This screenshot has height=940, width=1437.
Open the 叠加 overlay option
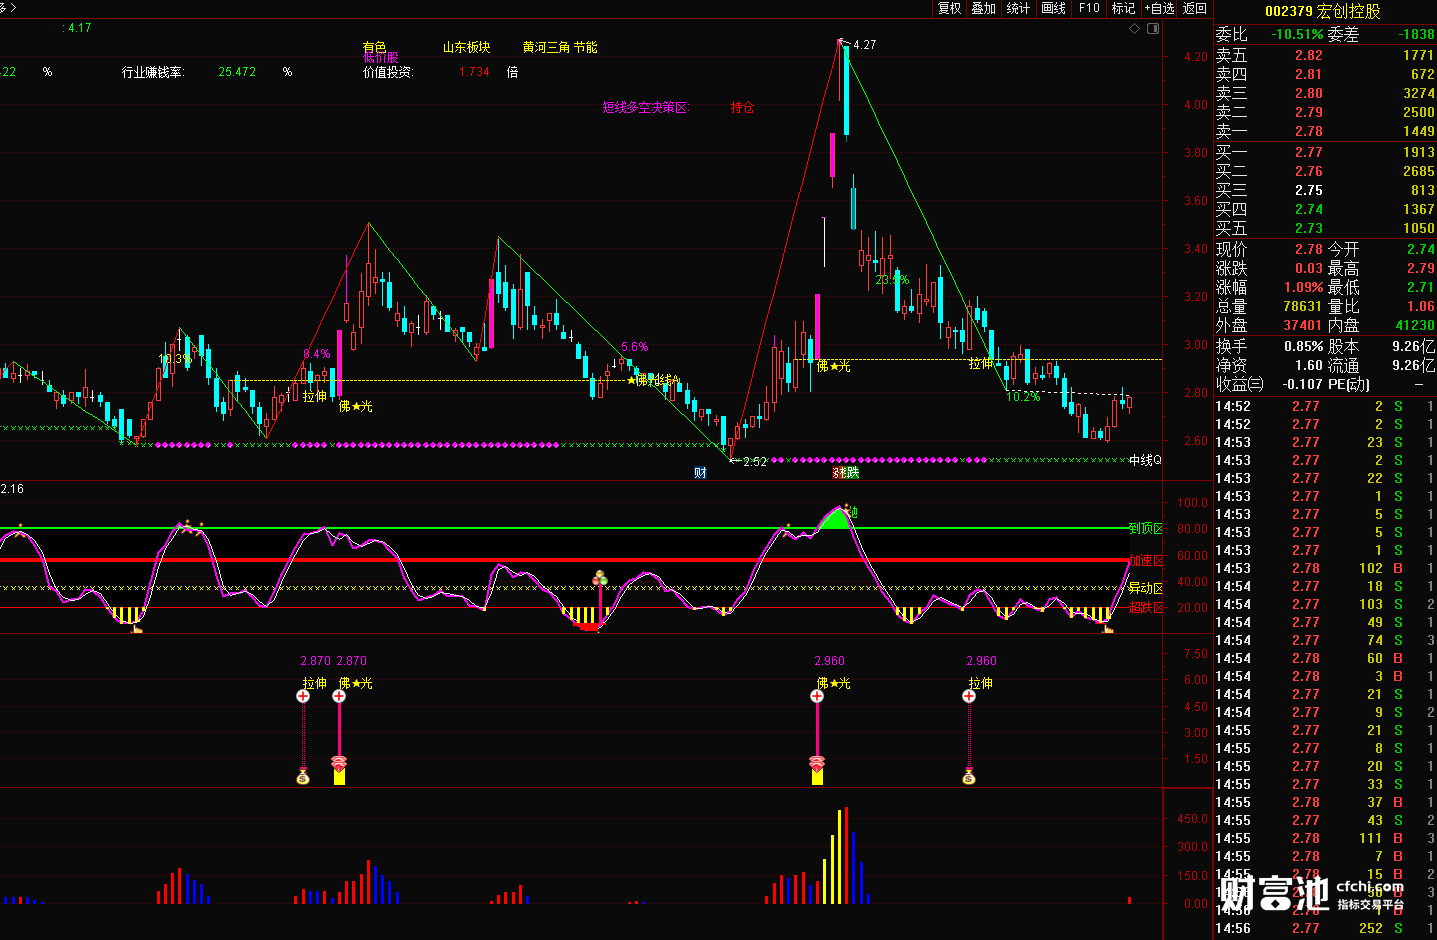coord(984,8)
